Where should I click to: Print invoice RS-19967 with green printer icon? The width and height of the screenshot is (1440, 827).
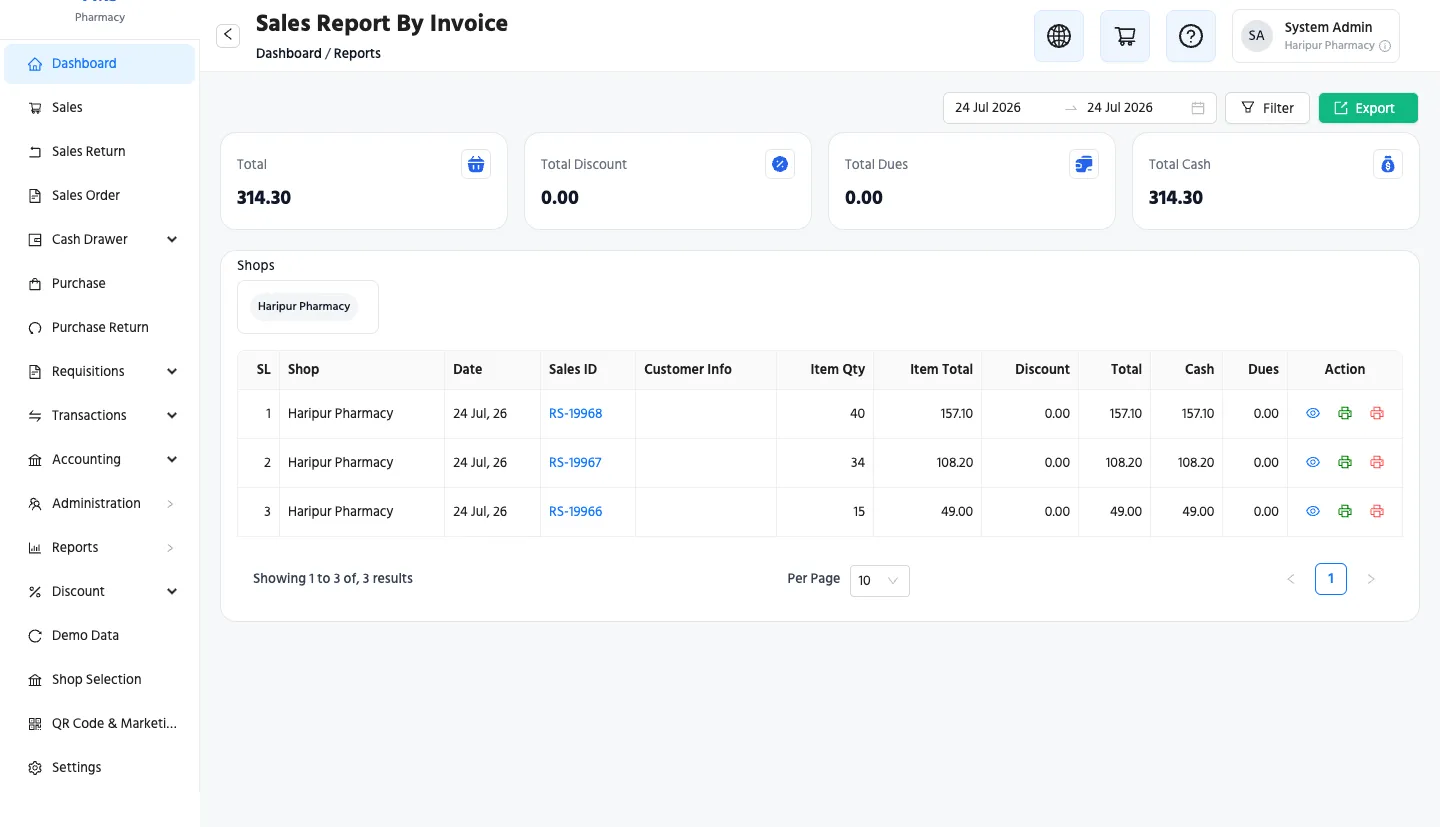1345,462
